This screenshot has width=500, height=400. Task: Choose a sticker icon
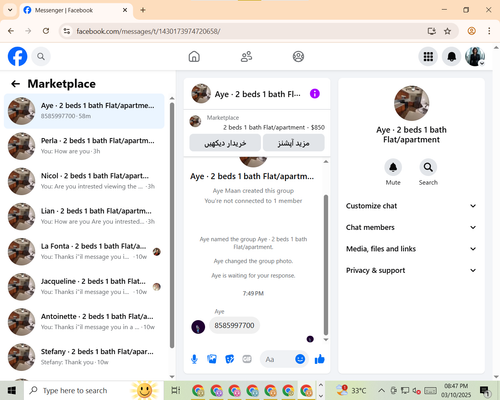click(230, 359)
